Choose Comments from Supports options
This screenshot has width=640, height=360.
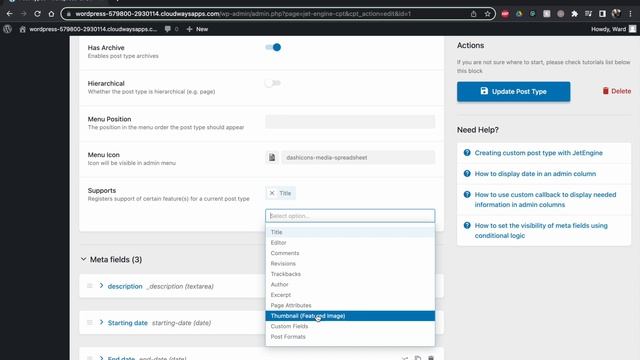pos(350,253)
